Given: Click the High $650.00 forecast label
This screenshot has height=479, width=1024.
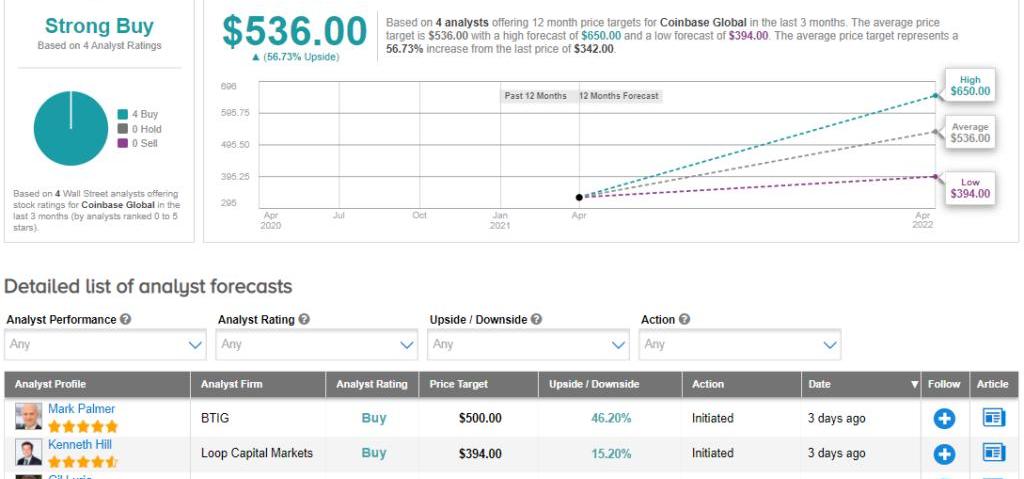Looking at the screenshot, I should (x=969, y=86).
